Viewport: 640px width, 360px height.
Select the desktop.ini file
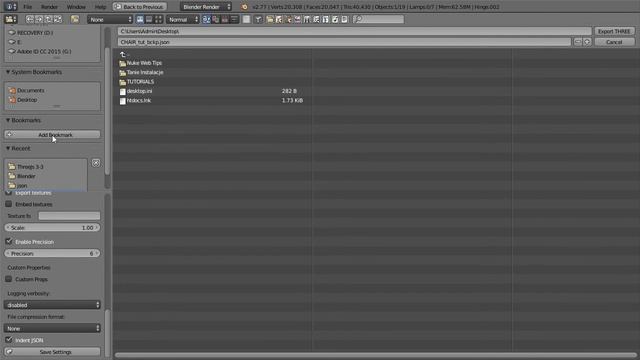coord(139,91)
